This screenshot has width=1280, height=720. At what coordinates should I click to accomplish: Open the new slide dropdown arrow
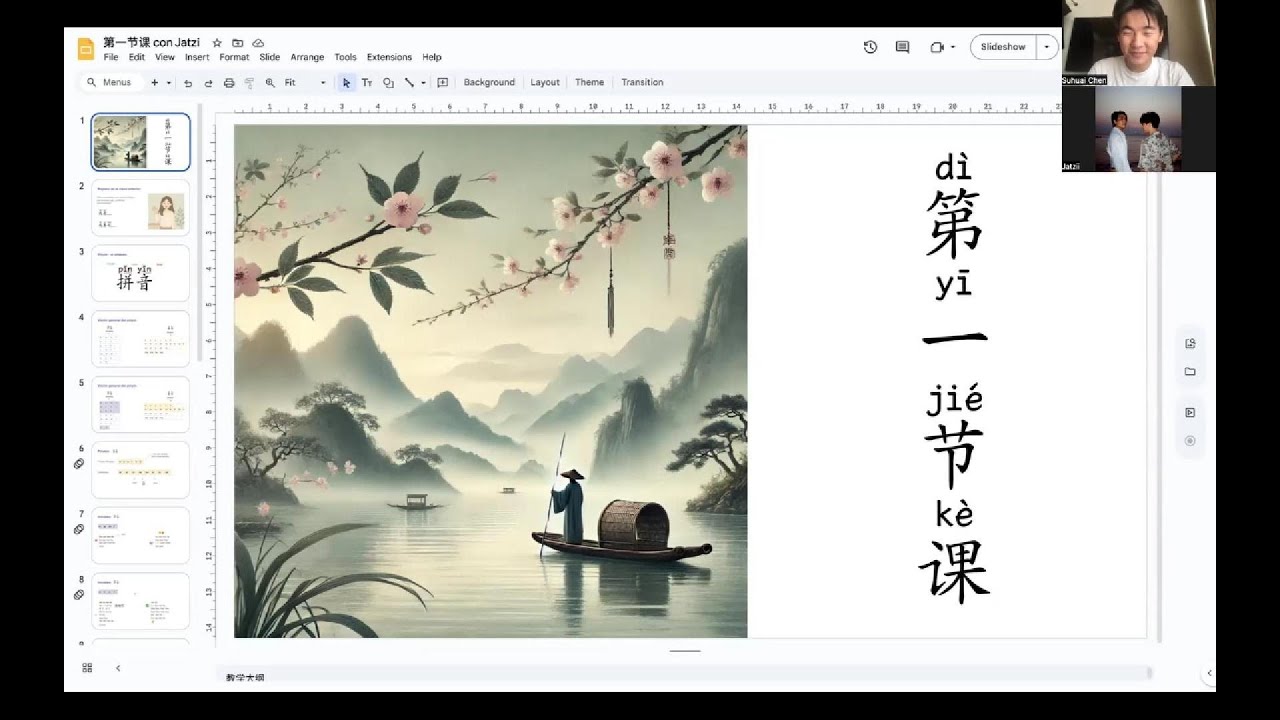click(169, 83)
